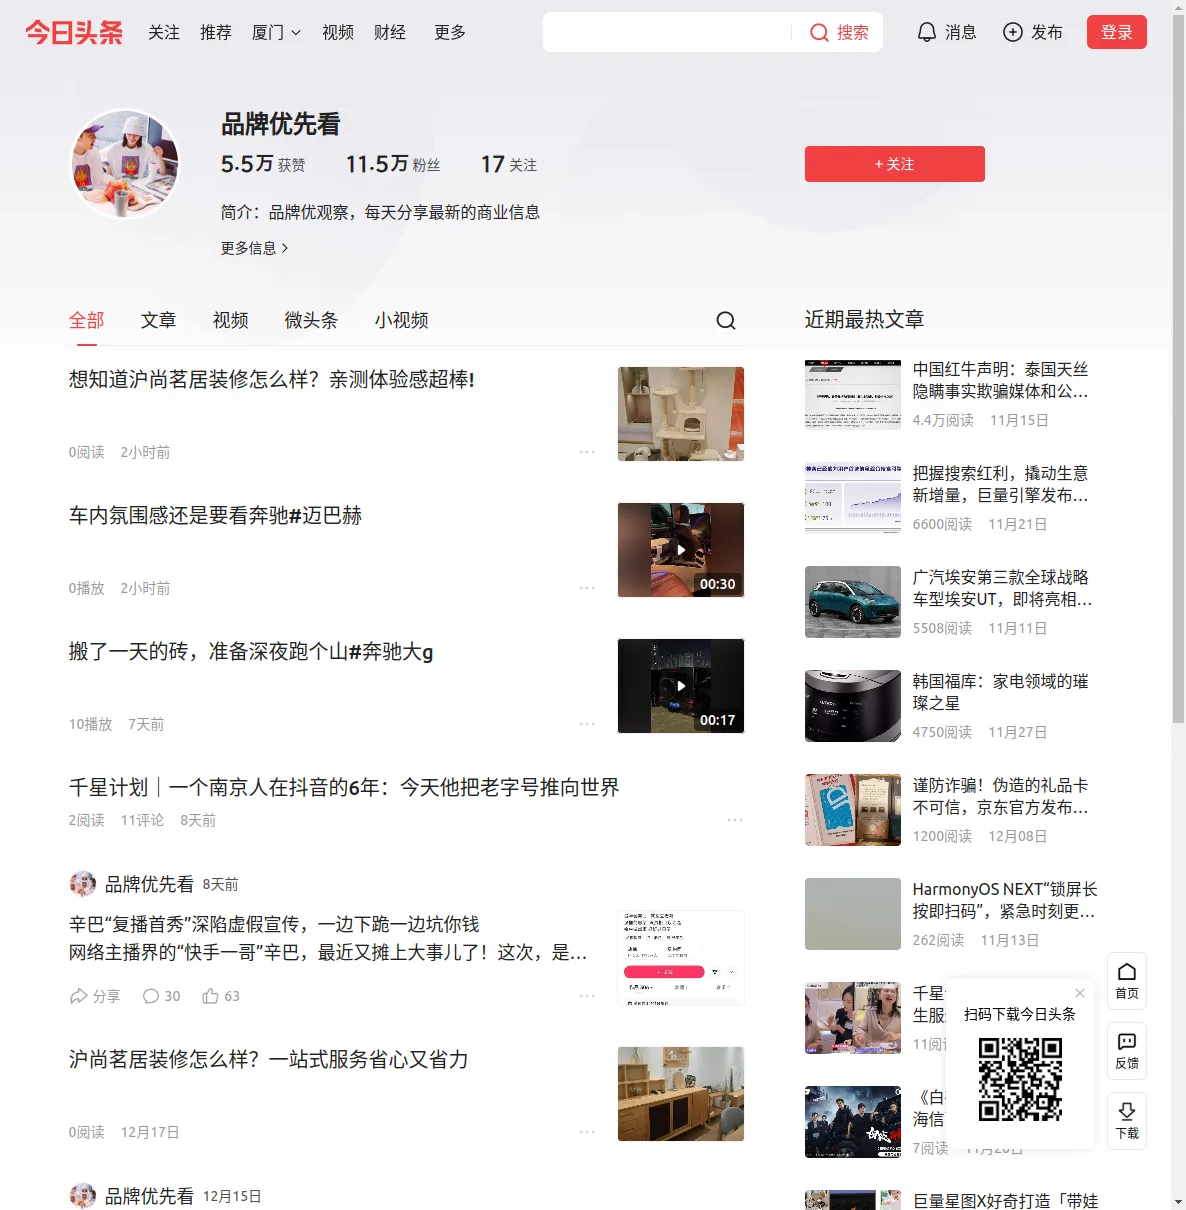The height and width of the screenshot is (1210, 1186).
Task: Open hot article 韩国福库 家电领域
Action: coord(1001,692)
